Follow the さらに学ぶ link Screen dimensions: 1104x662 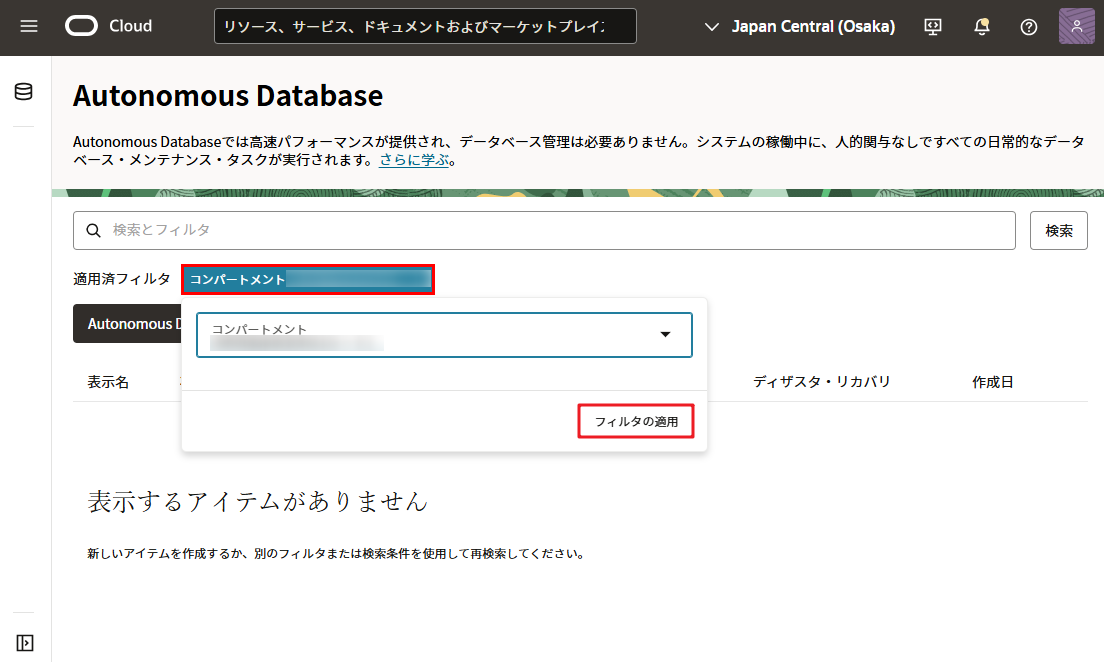[413, 160]
